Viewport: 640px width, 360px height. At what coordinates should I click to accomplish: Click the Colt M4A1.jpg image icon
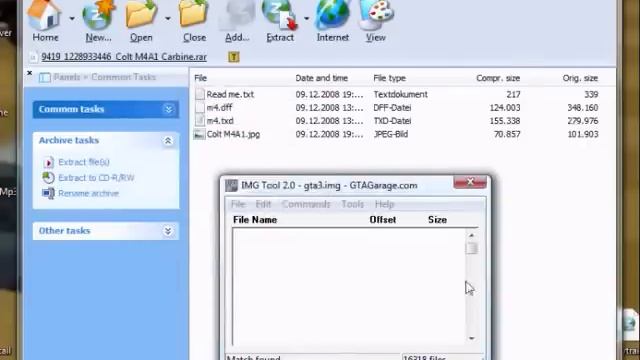[199, 134]
